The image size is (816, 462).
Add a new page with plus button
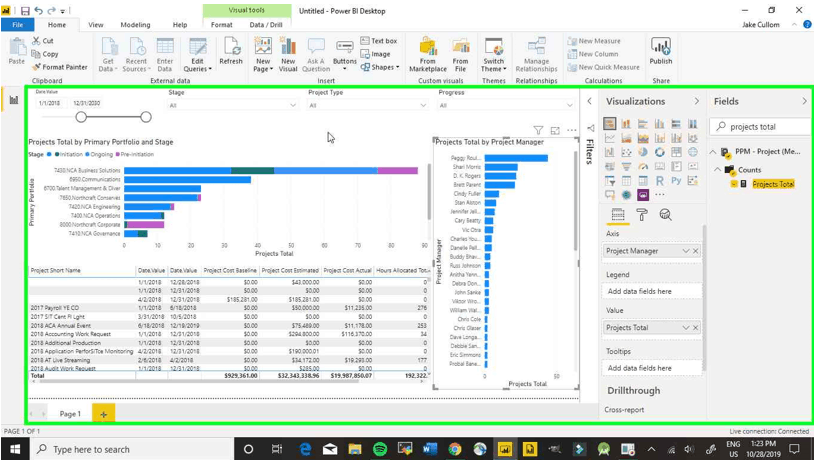104,414
